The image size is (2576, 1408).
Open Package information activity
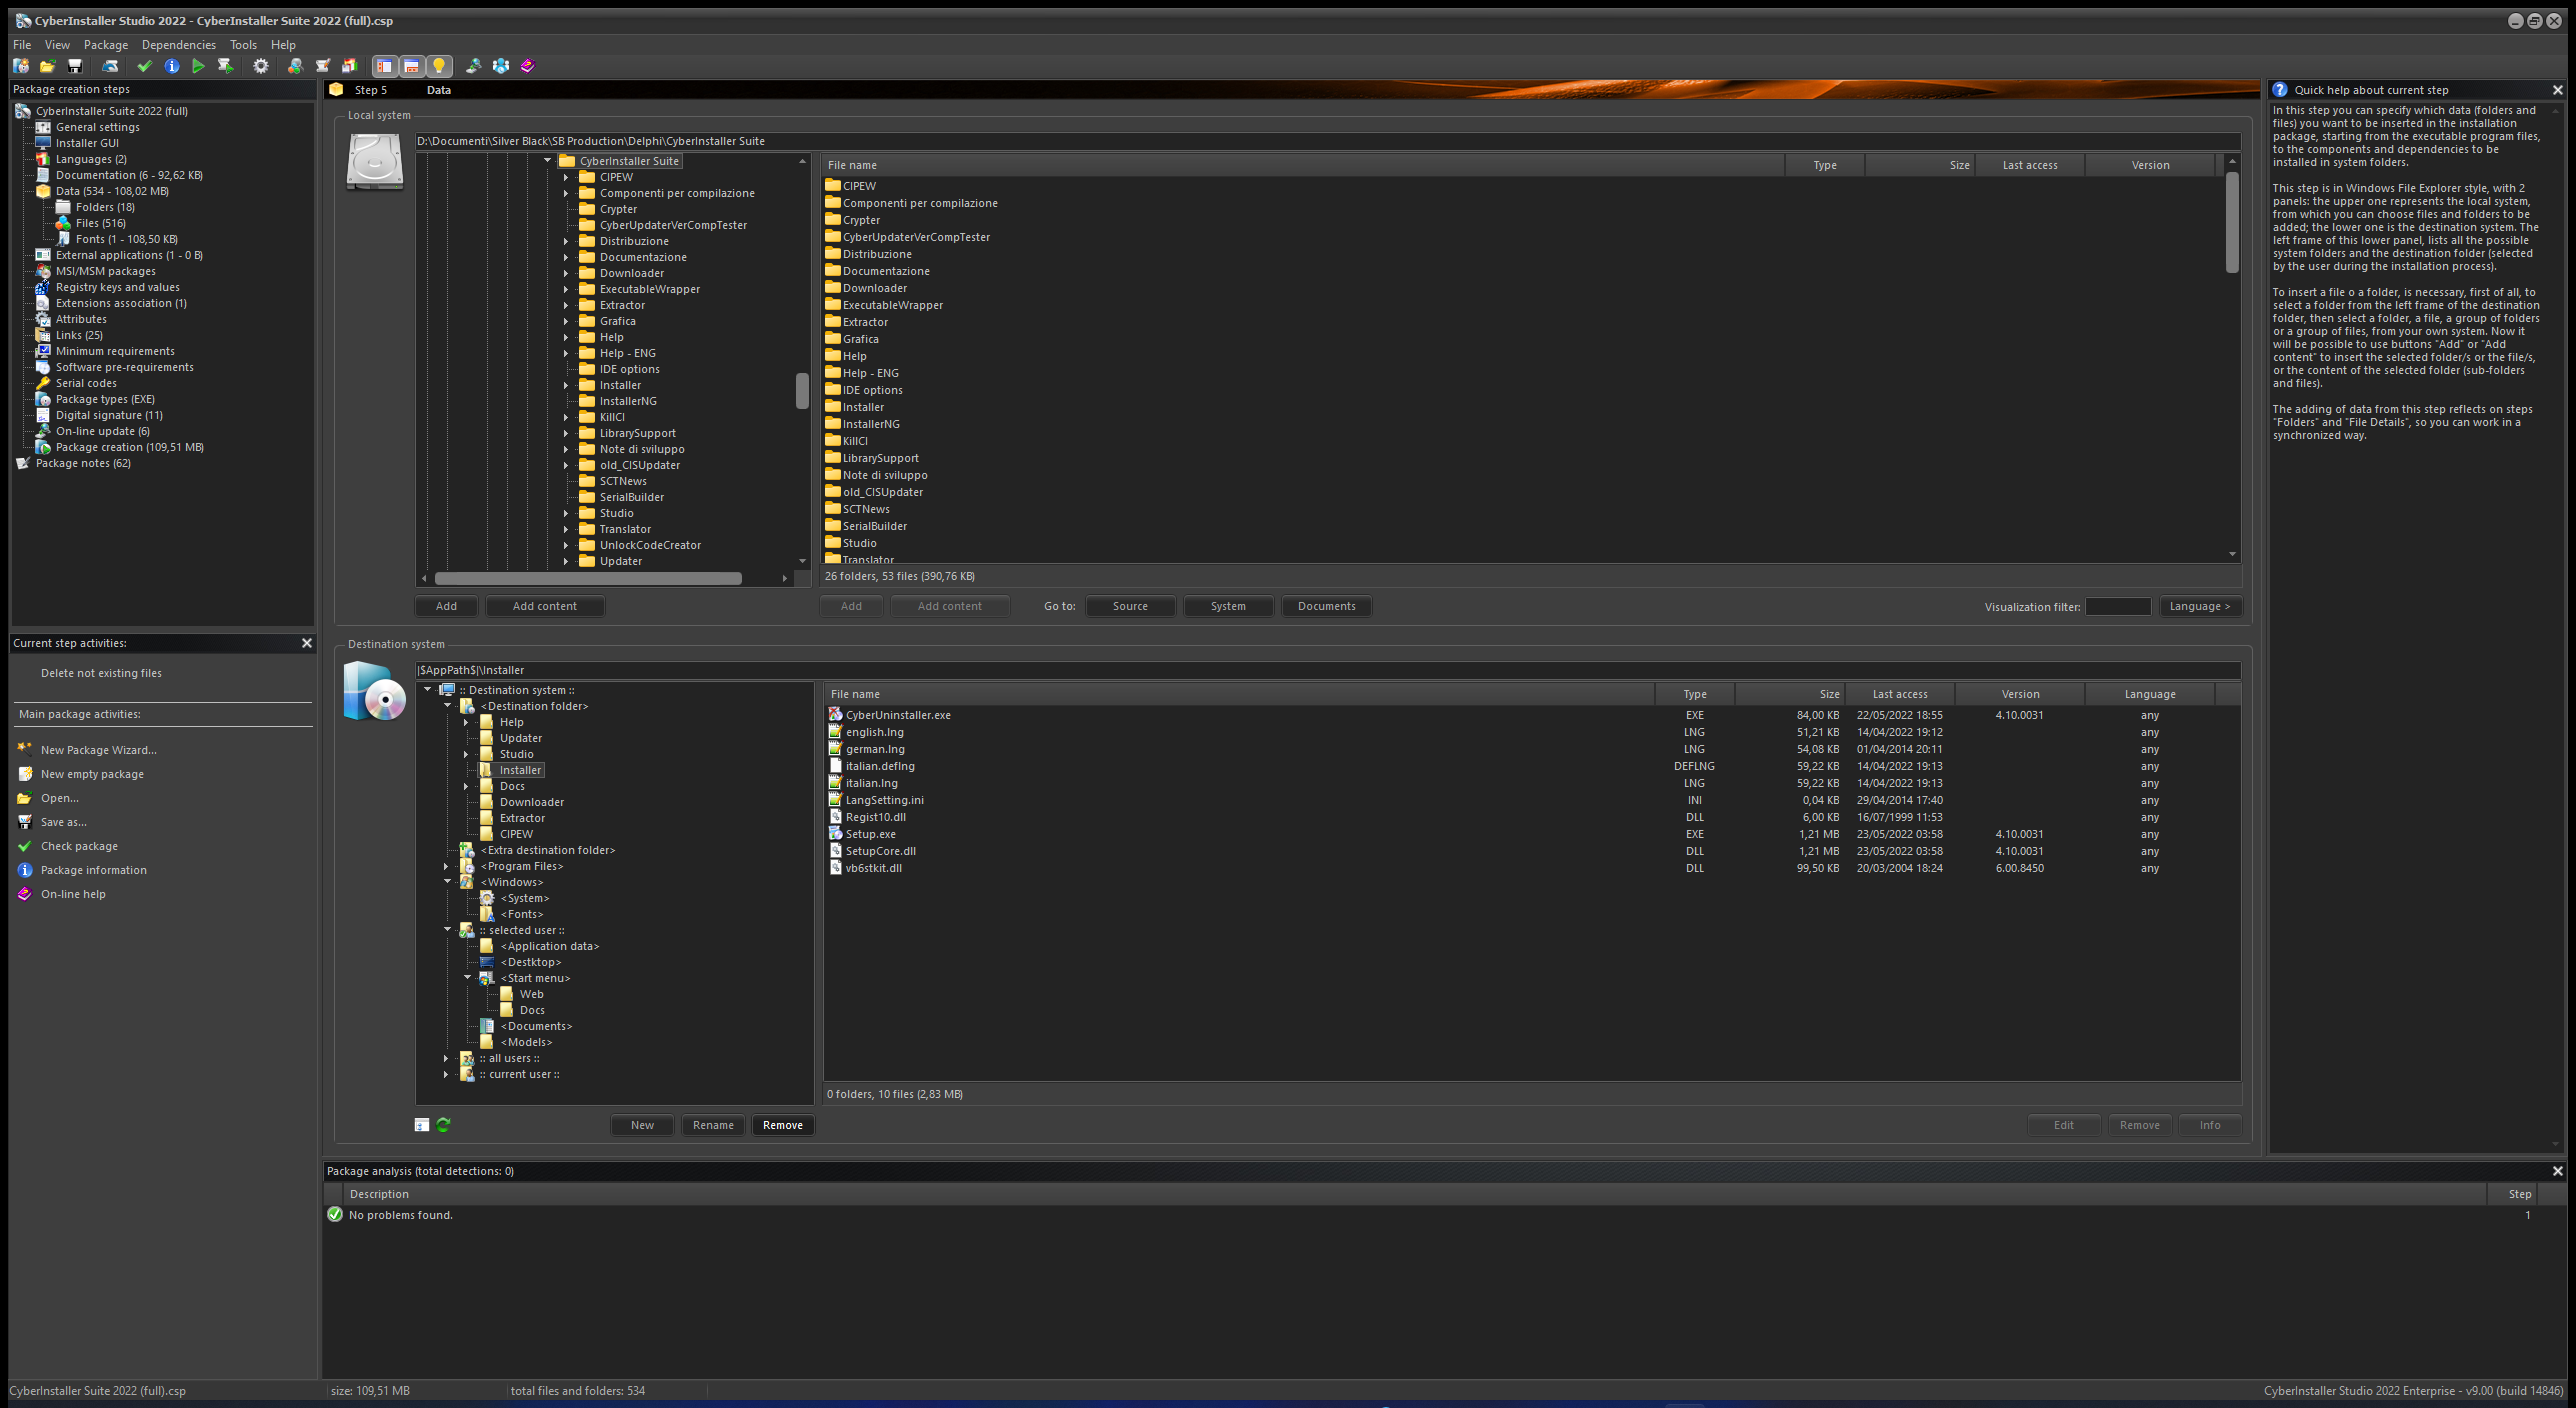click(93, 870)
